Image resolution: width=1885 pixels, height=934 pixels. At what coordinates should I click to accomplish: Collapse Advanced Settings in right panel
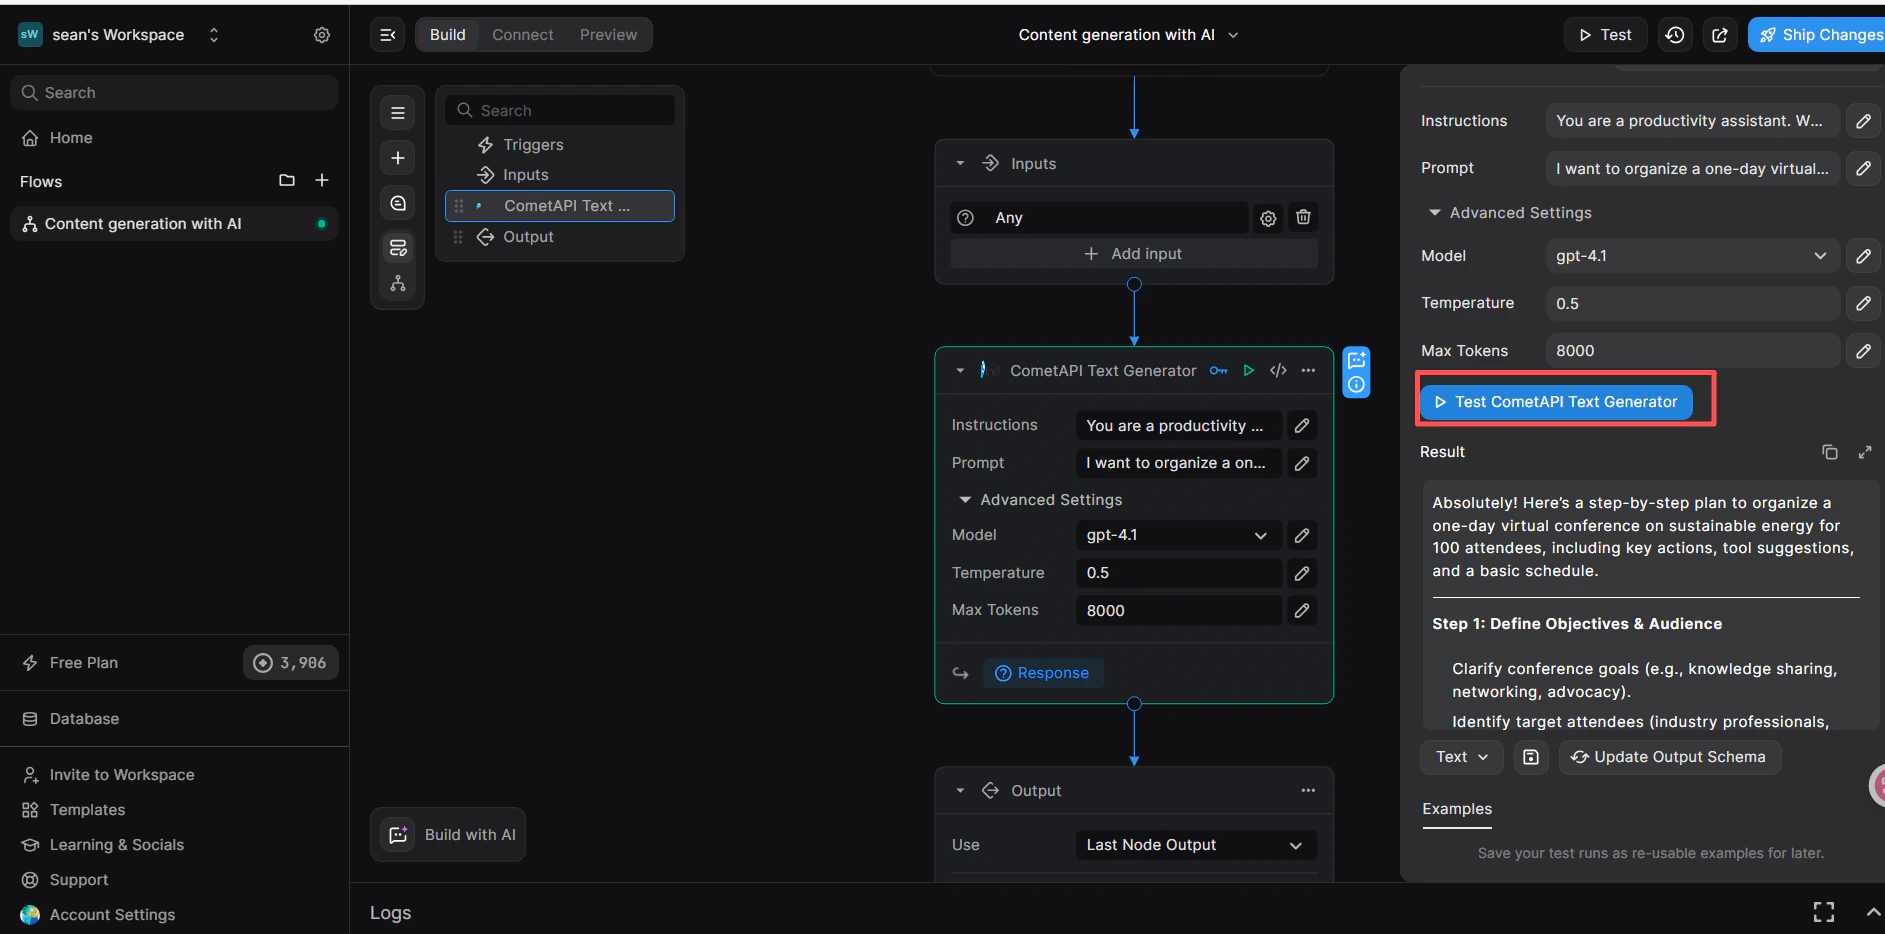click(1434, 213)
